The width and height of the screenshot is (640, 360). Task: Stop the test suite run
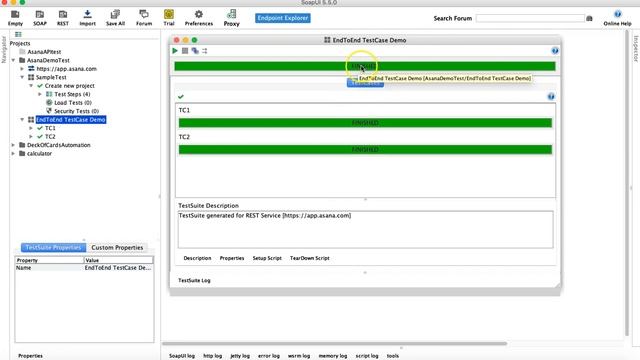tap(185, 51)
